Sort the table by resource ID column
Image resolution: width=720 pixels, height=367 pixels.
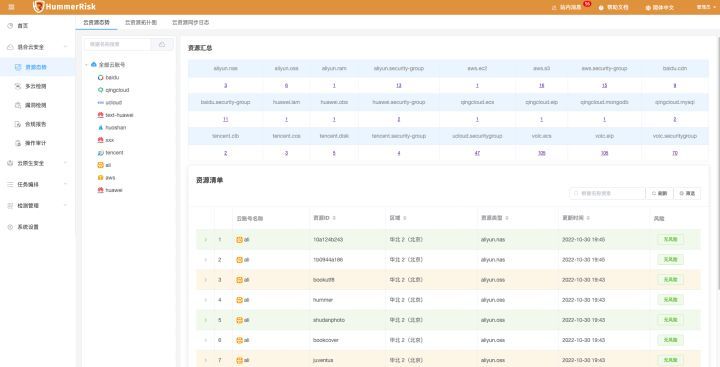324,218
